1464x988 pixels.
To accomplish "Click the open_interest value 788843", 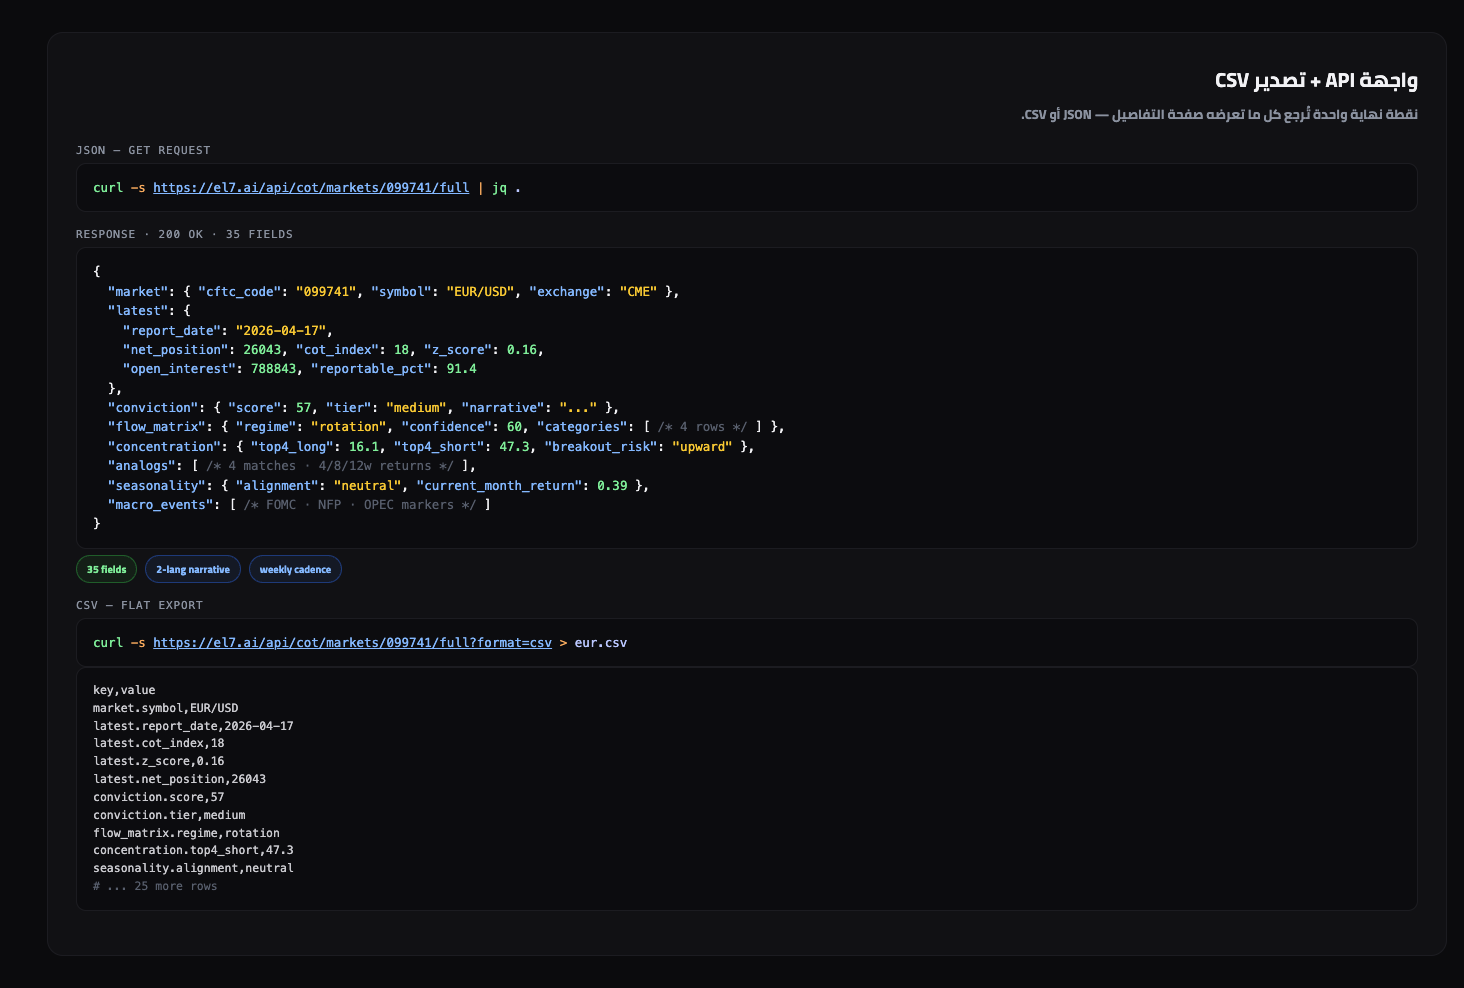I will (273, 369).
